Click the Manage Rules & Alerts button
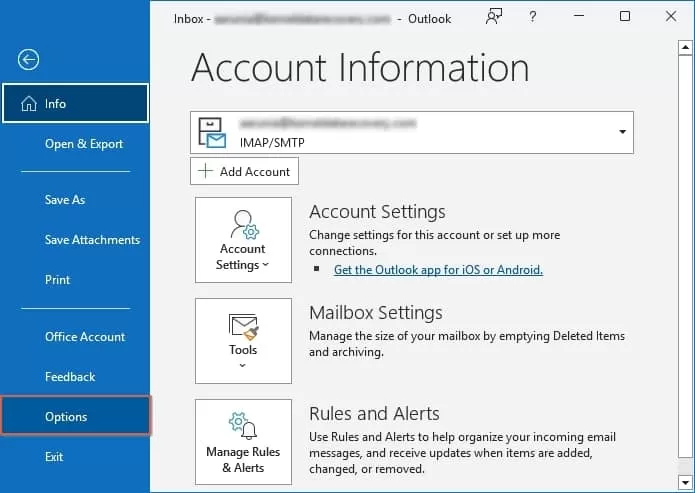Image resolution: width=695 pixels, height=493 pixels. point(243,442)
